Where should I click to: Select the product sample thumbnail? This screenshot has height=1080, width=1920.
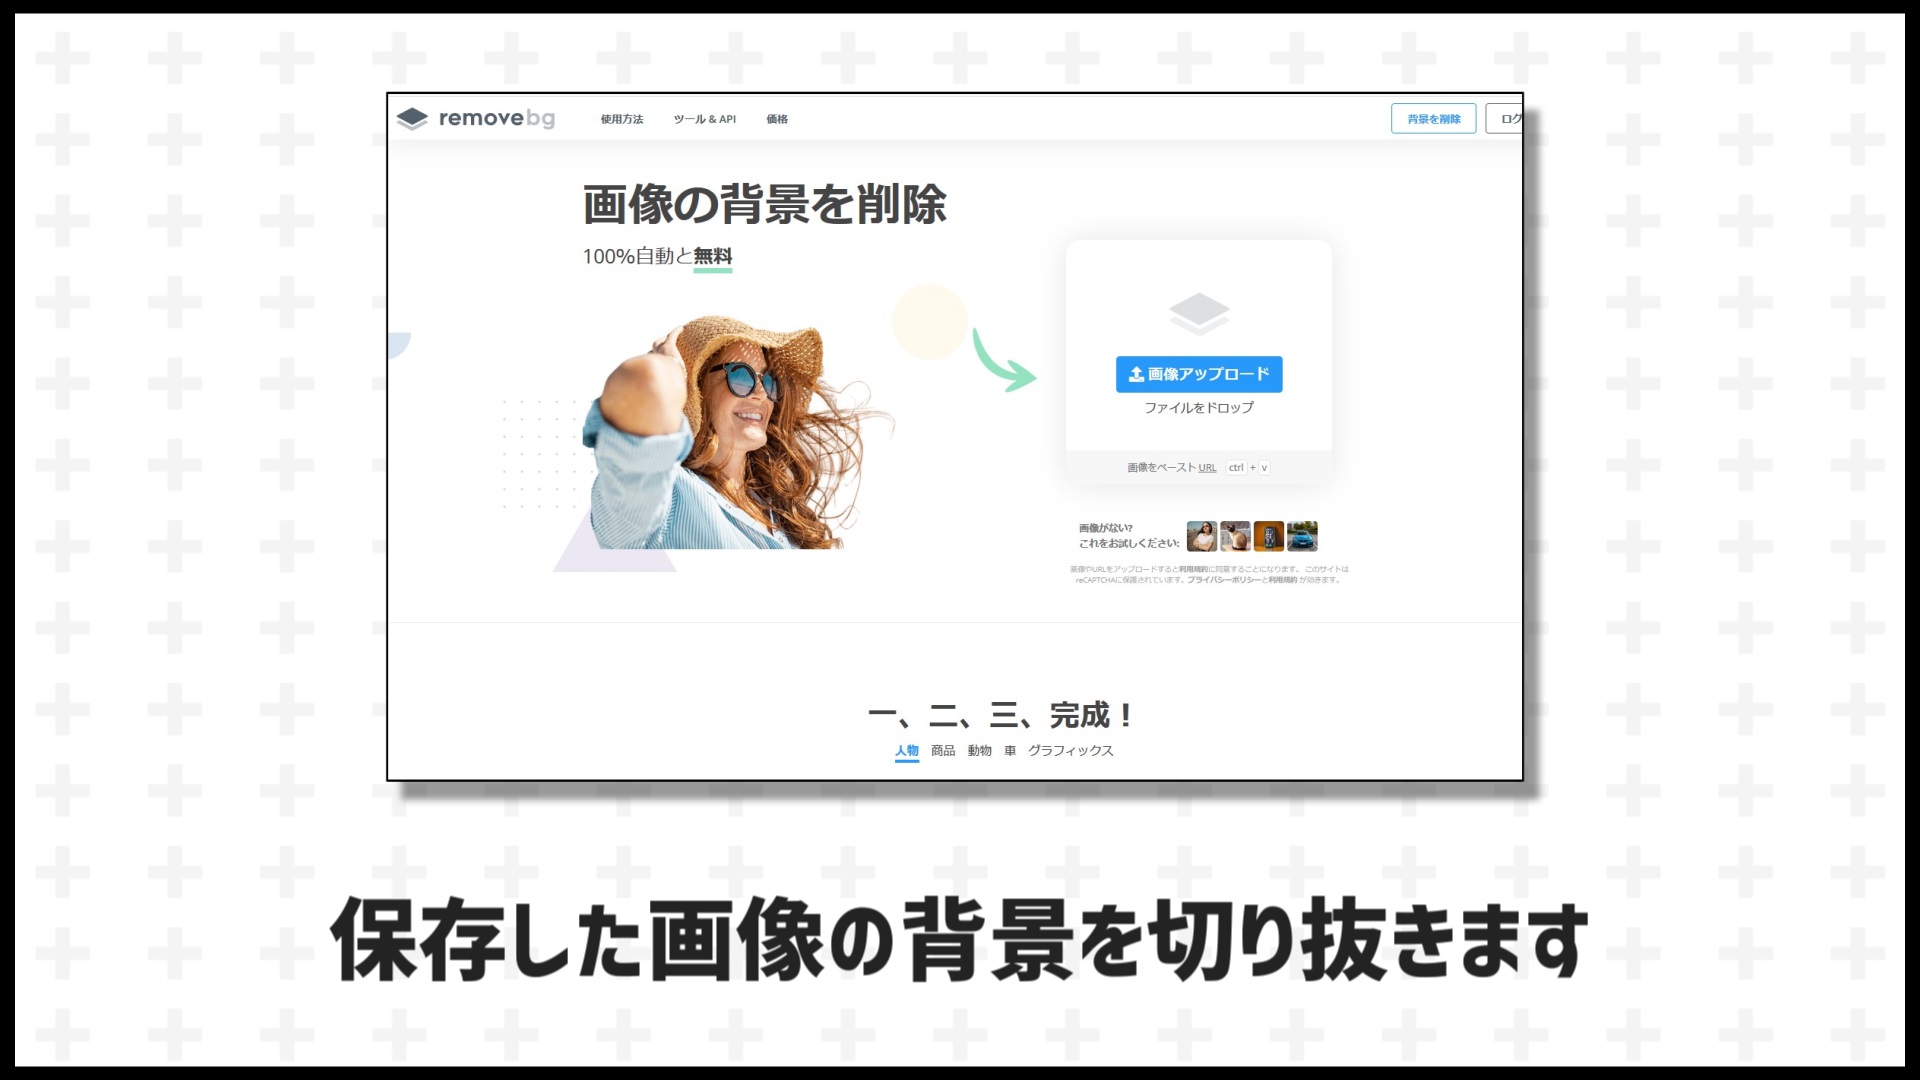pos(1267,534)
